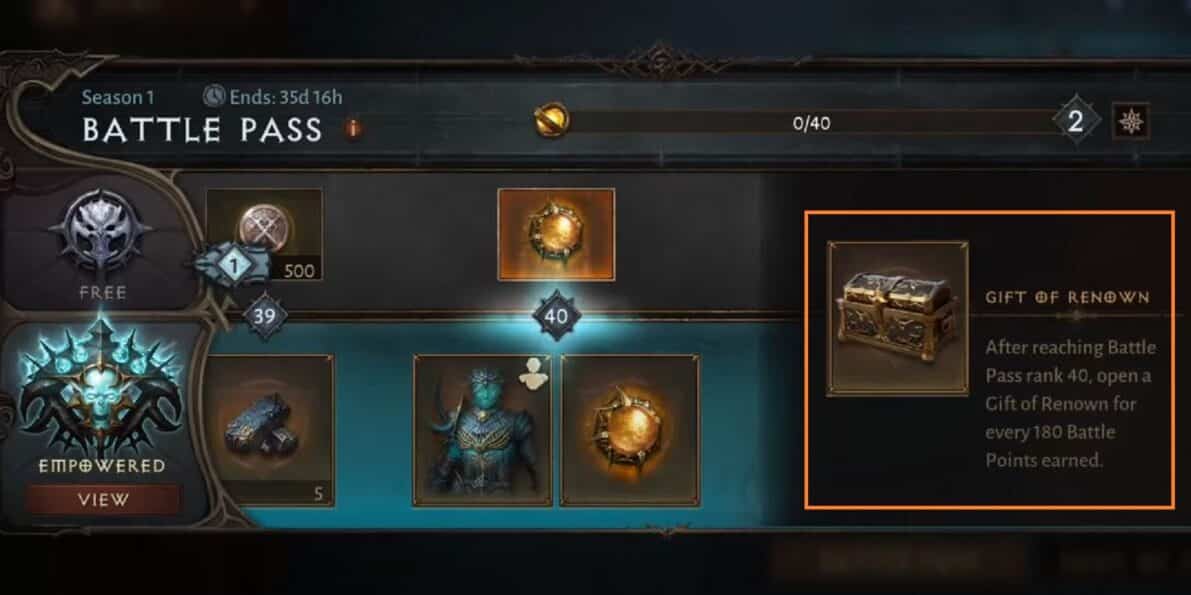The image size is (1191, 595).
Task: Click the orange info icon beside Battle Pass
Action: (352, 128)
